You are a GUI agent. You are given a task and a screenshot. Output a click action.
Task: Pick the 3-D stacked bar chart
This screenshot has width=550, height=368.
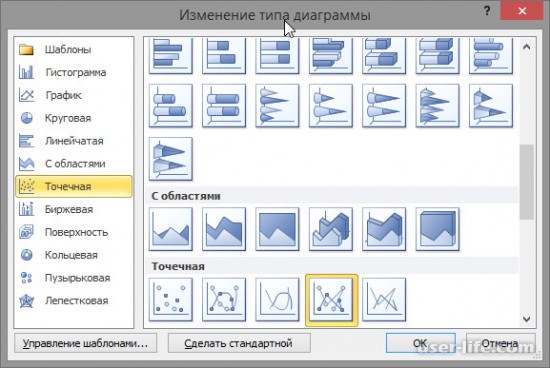pyautogui.click(x=384, y=56)
